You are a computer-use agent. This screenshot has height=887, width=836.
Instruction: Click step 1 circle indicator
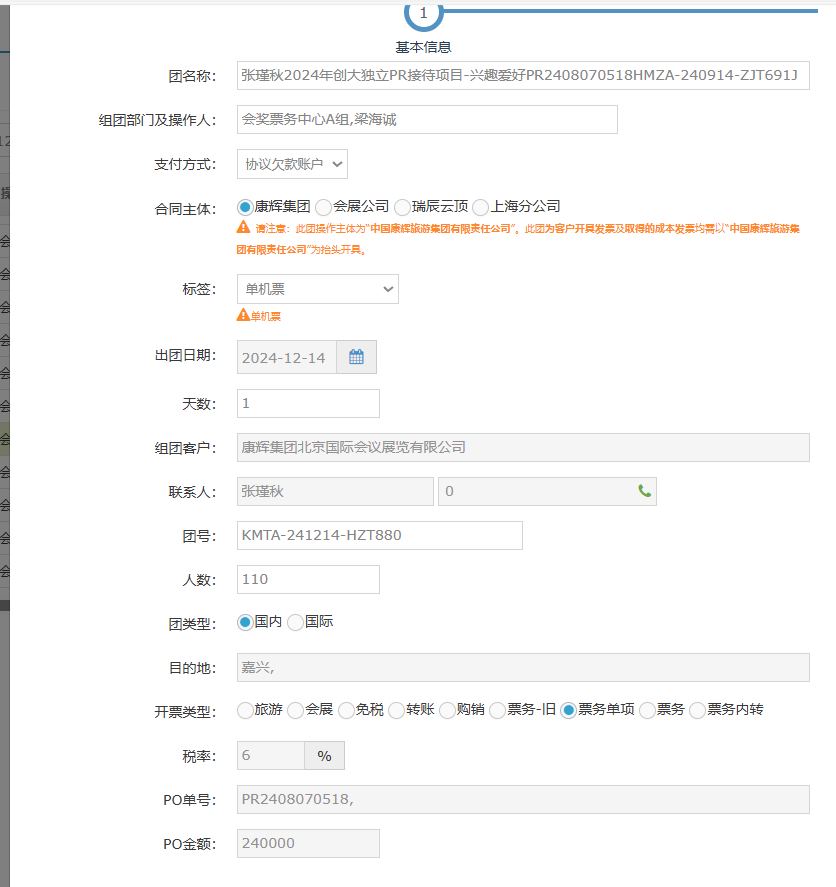coord(423,13)
